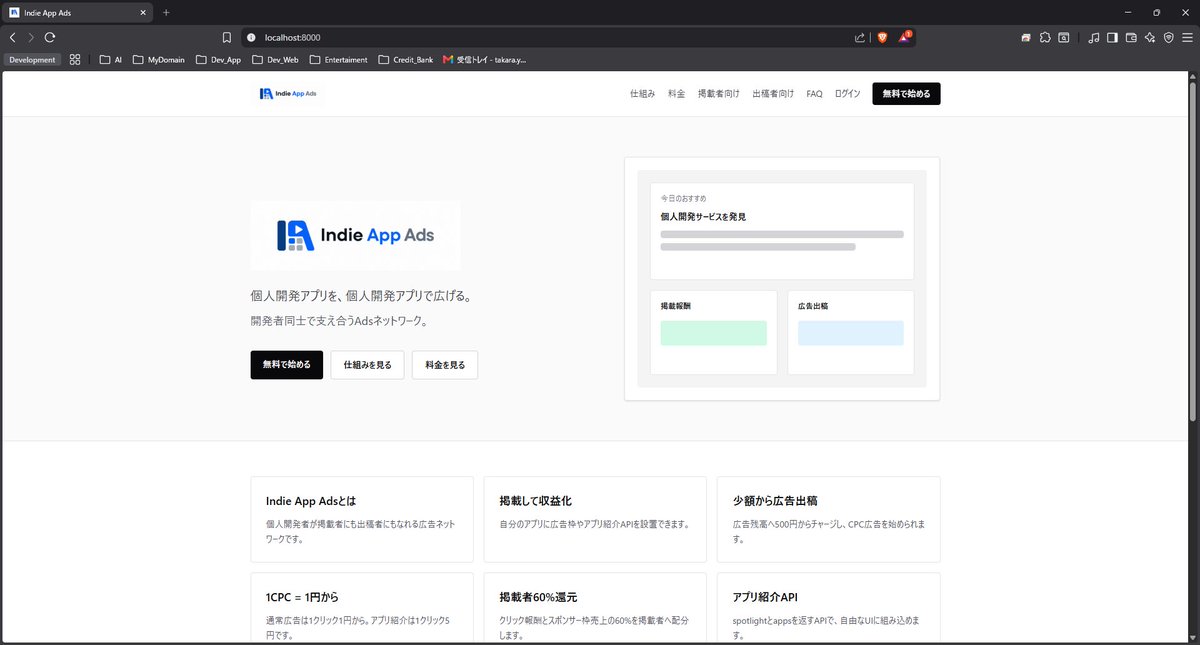Click the 個人開発サービスを発見 preview card
This screenshot has height=645, width=1200.
(x=782, y=231)
